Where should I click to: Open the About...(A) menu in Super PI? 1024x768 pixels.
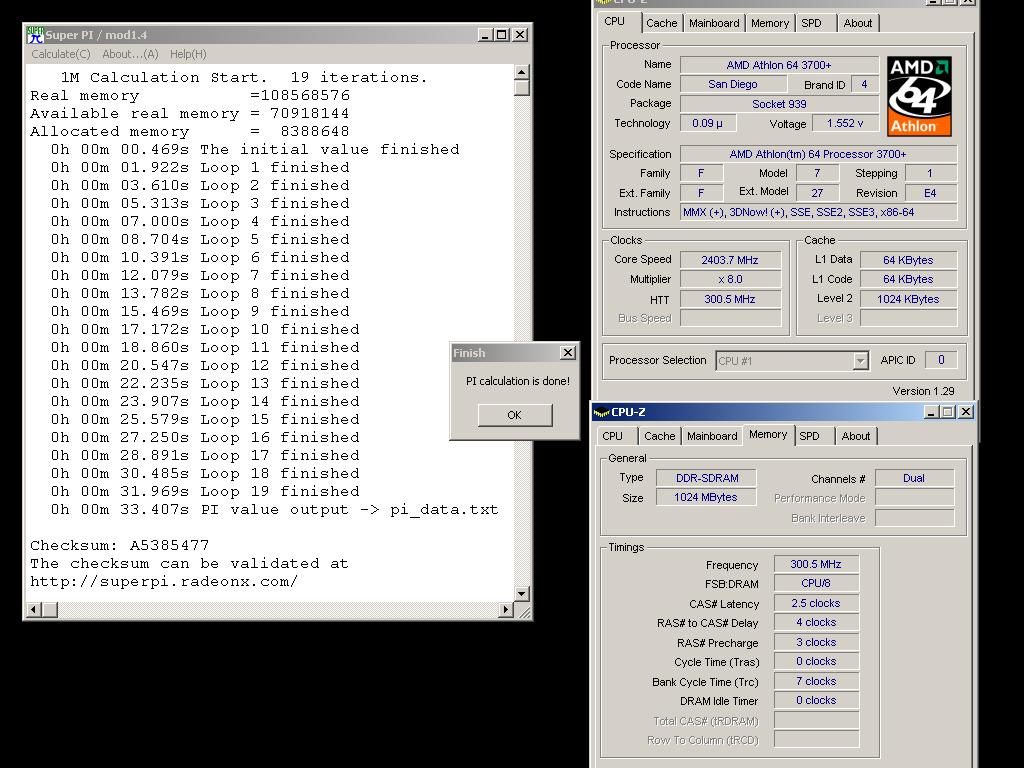(131, 54)
